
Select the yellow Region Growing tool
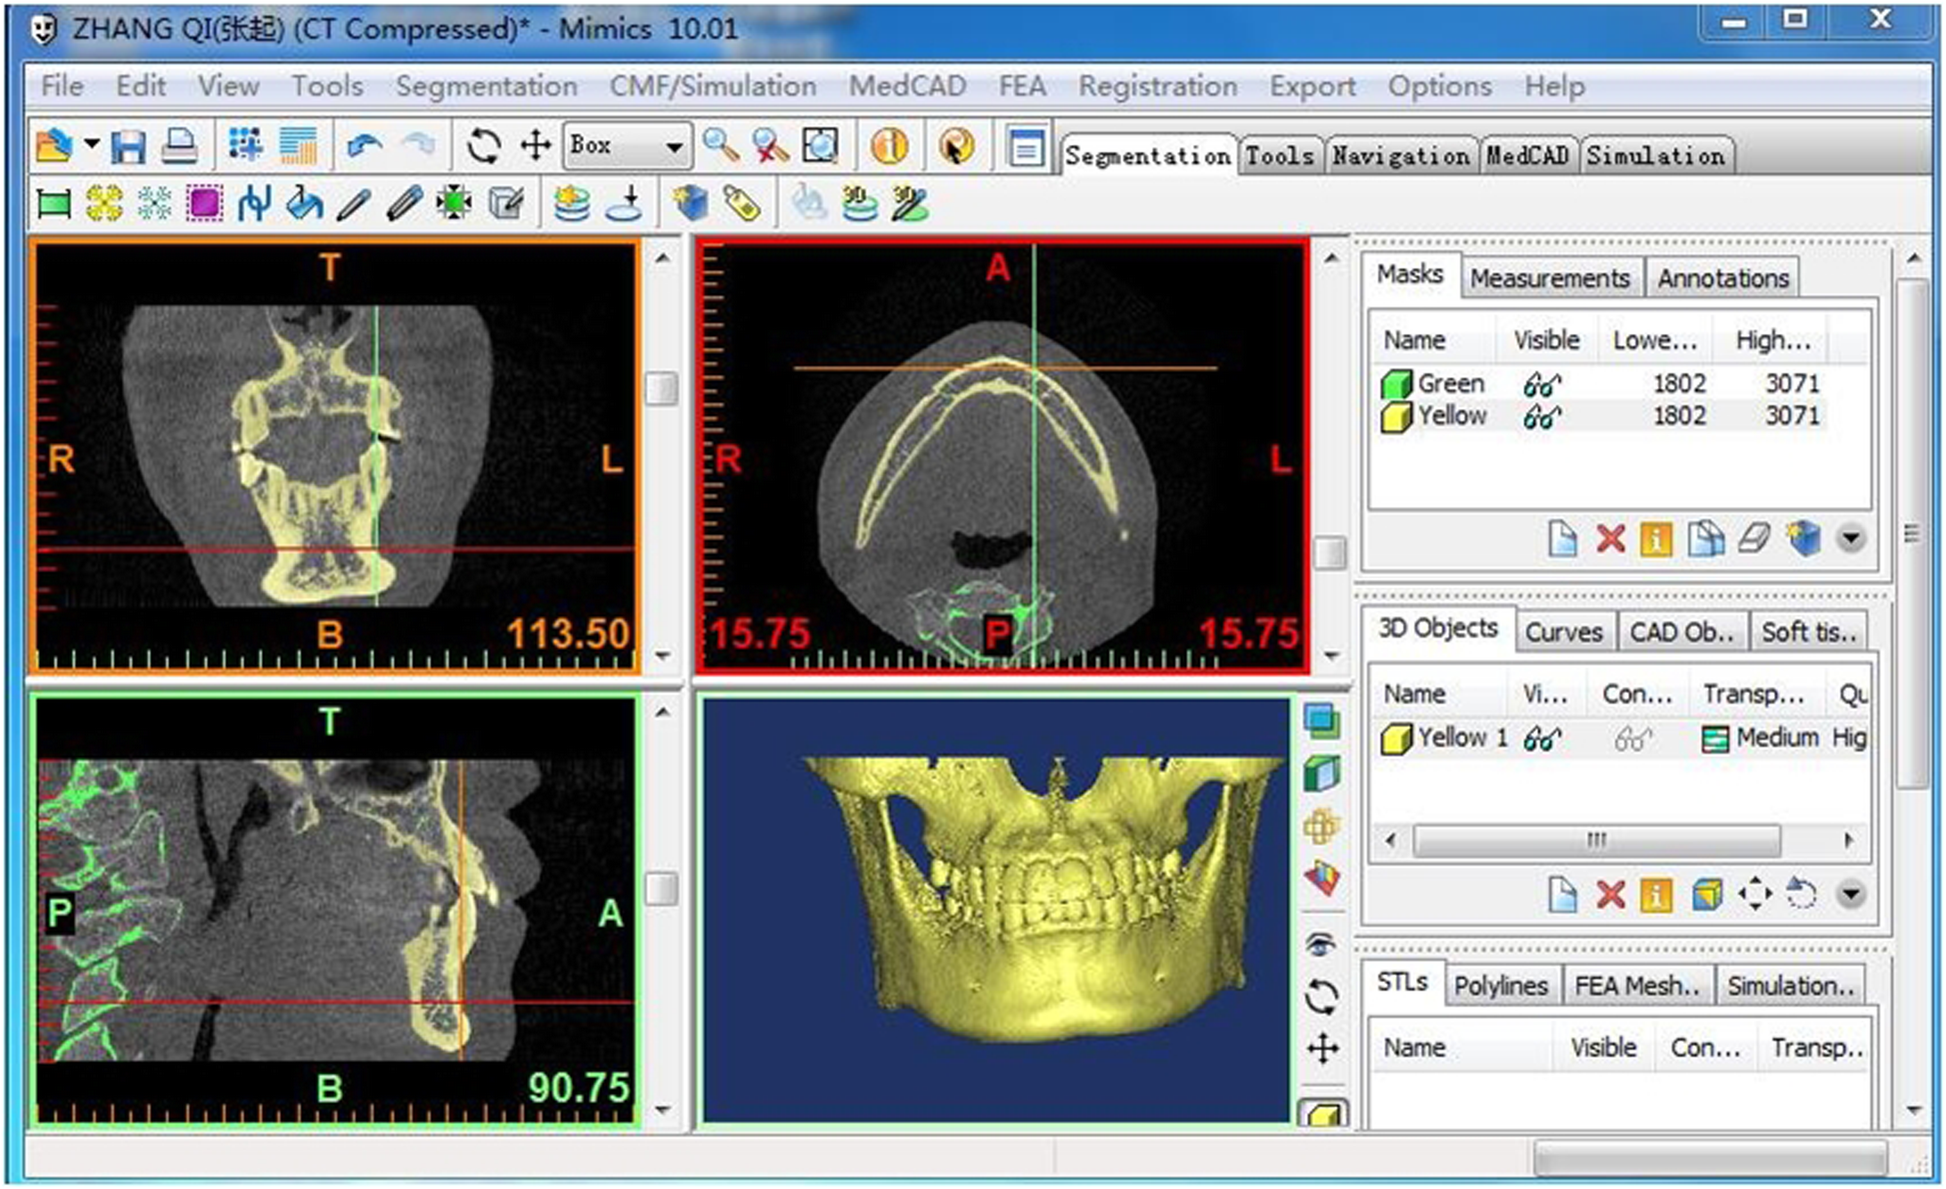coord(104,204)
